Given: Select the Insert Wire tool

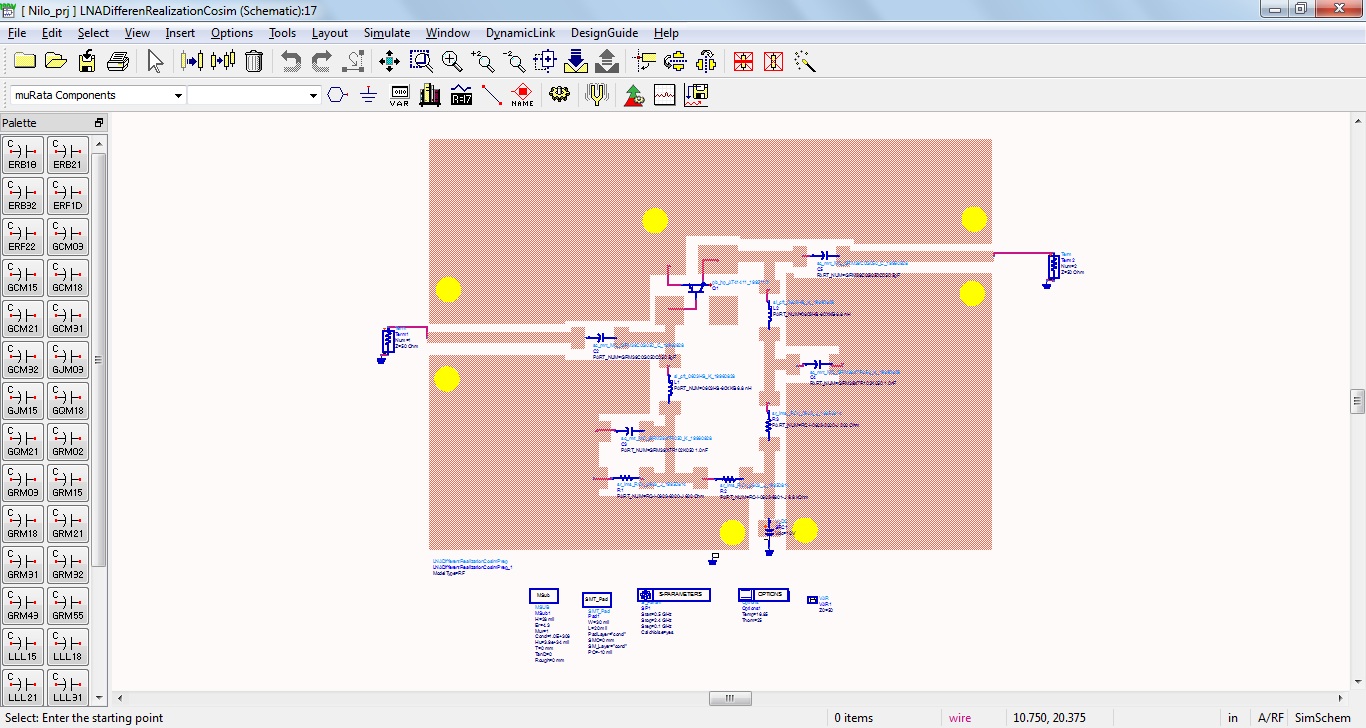Looking at the screenshot, I should tap(491, 95).
